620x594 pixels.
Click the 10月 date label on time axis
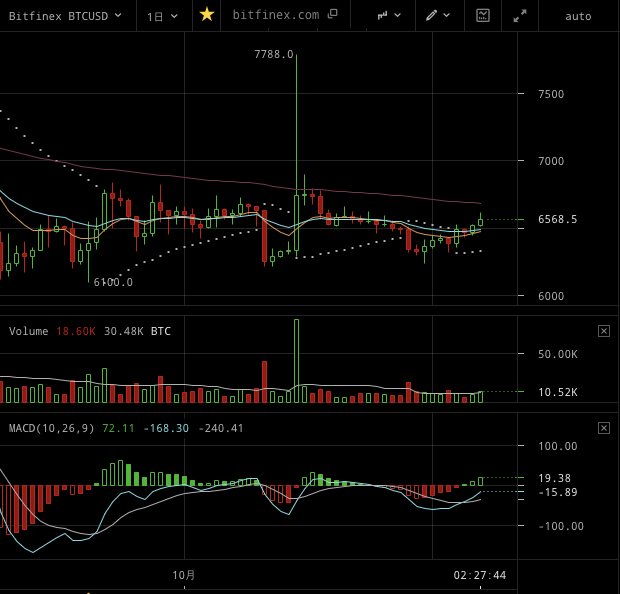coord(184,575)
